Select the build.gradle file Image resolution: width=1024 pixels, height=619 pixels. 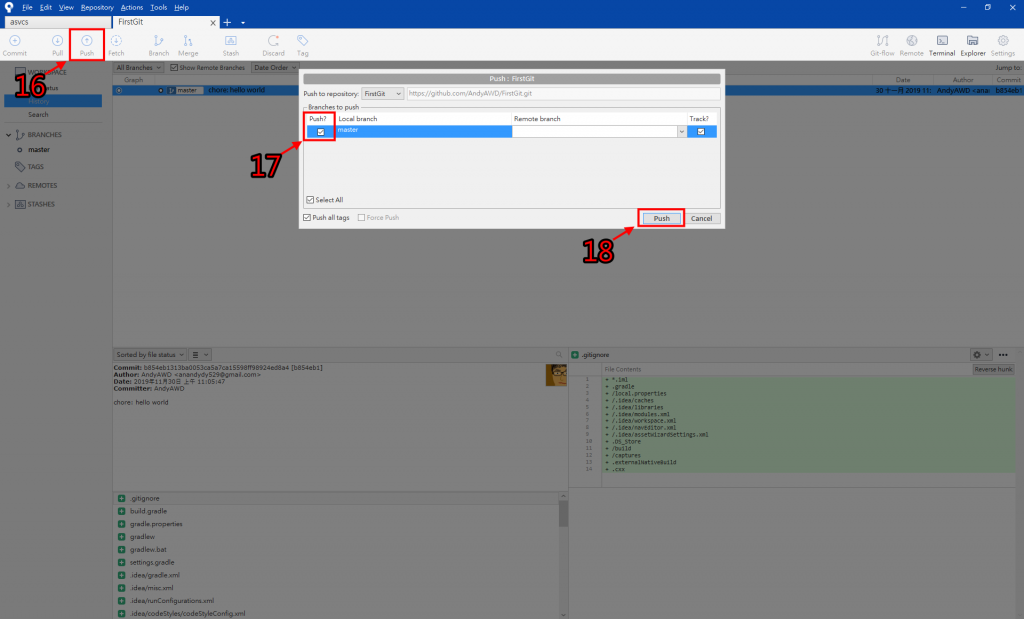tap(148, 511)
